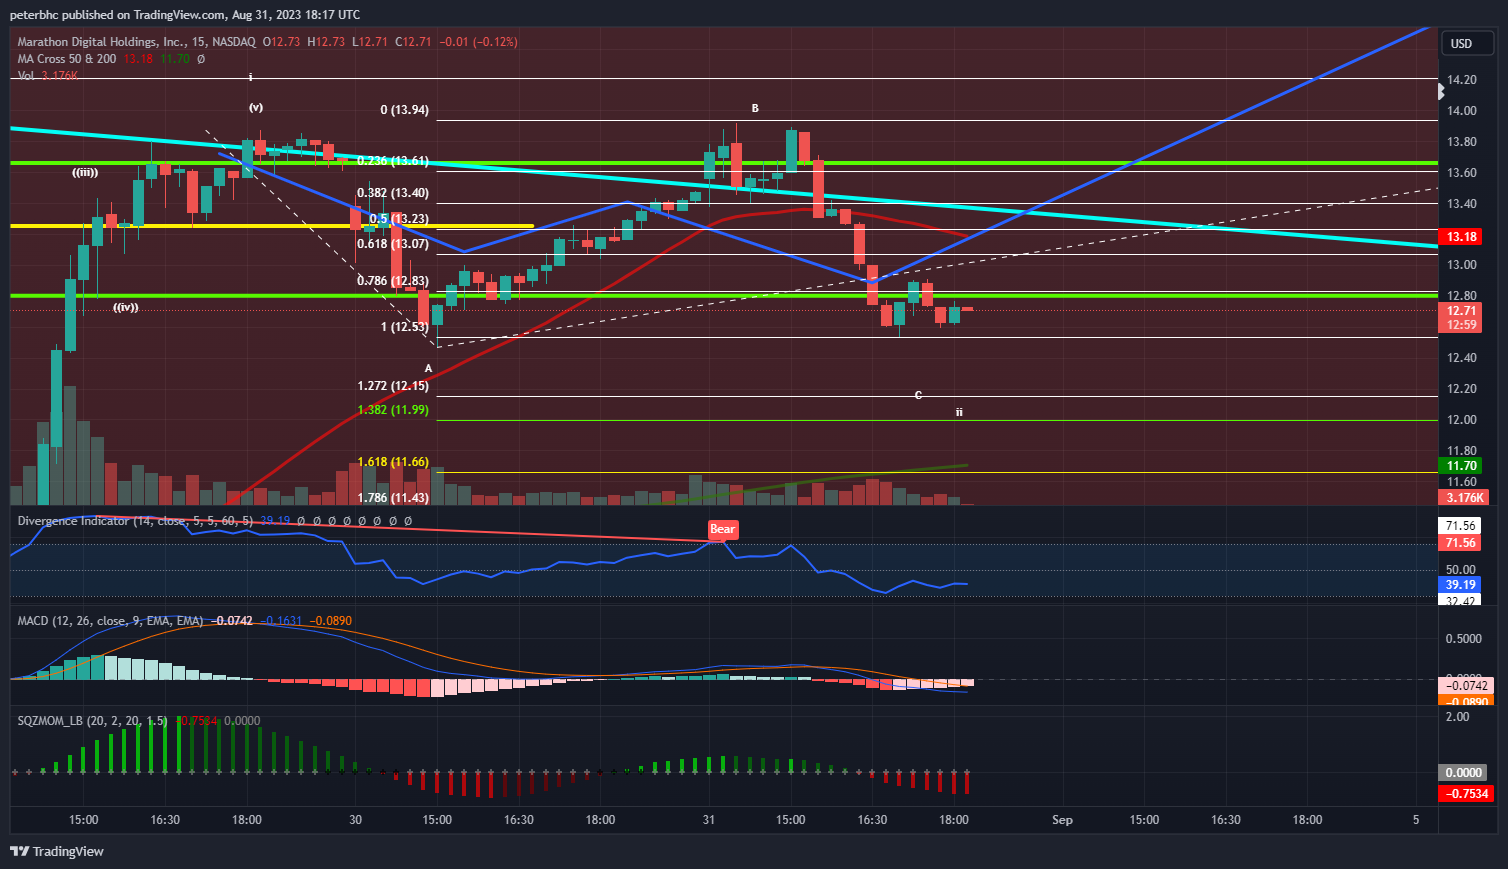This screenshot has width=1508, height=869.
Task: Click the current price 12.71 axis label
Action: tap(1461, 311)
